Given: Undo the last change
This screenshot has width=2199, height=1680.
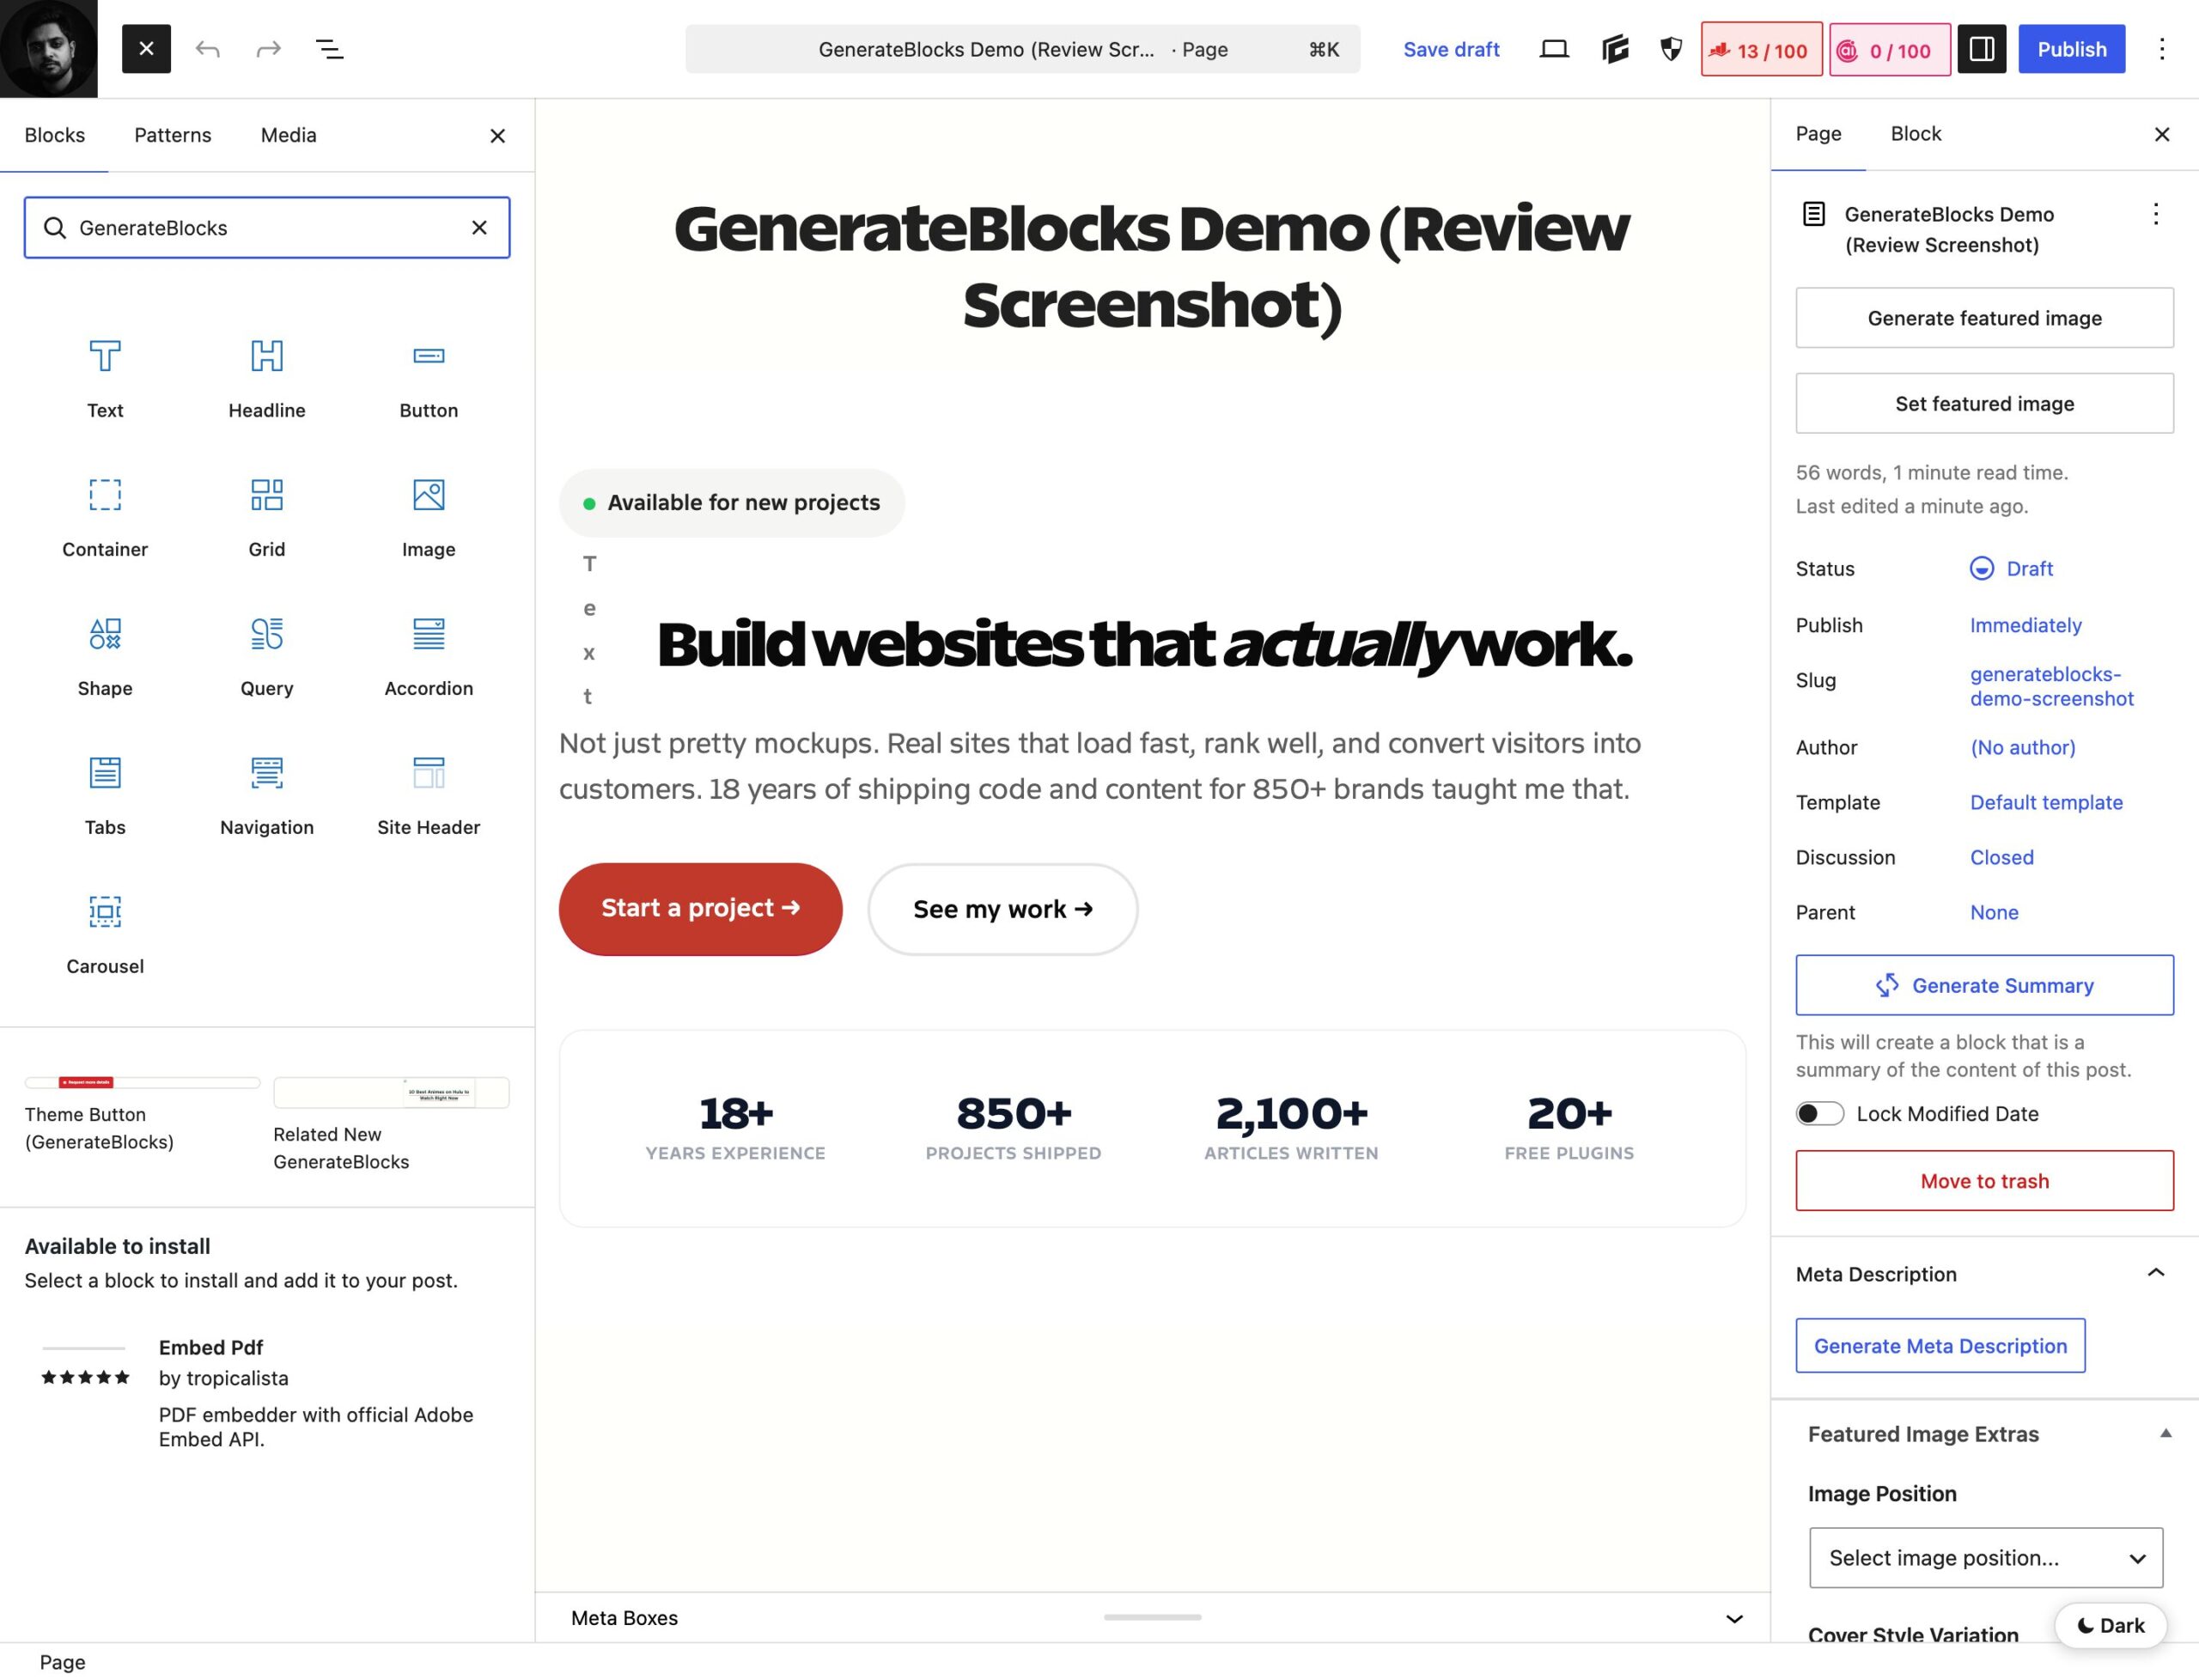Looking at the screenshot, I should tap(207, 49).
